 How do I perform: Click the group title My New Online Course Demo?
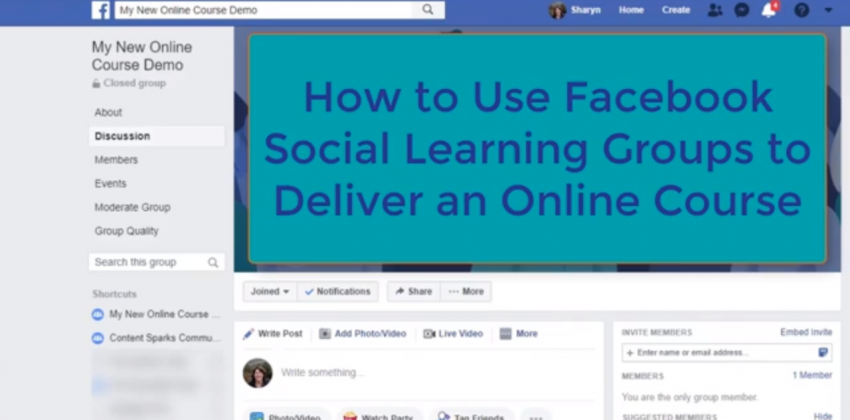(142, 56)
